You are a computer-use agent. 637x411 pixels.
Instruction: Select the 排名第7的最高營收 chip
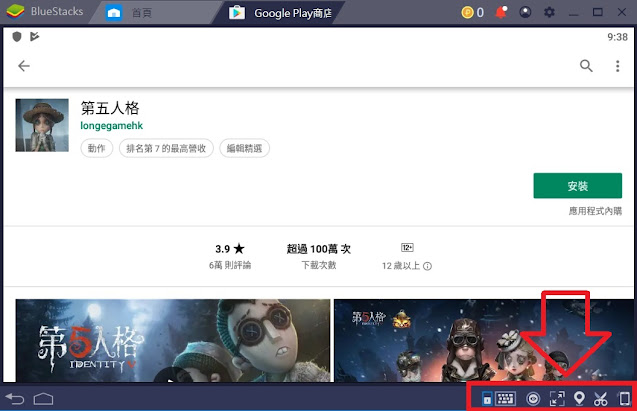[x=166, y=148]
